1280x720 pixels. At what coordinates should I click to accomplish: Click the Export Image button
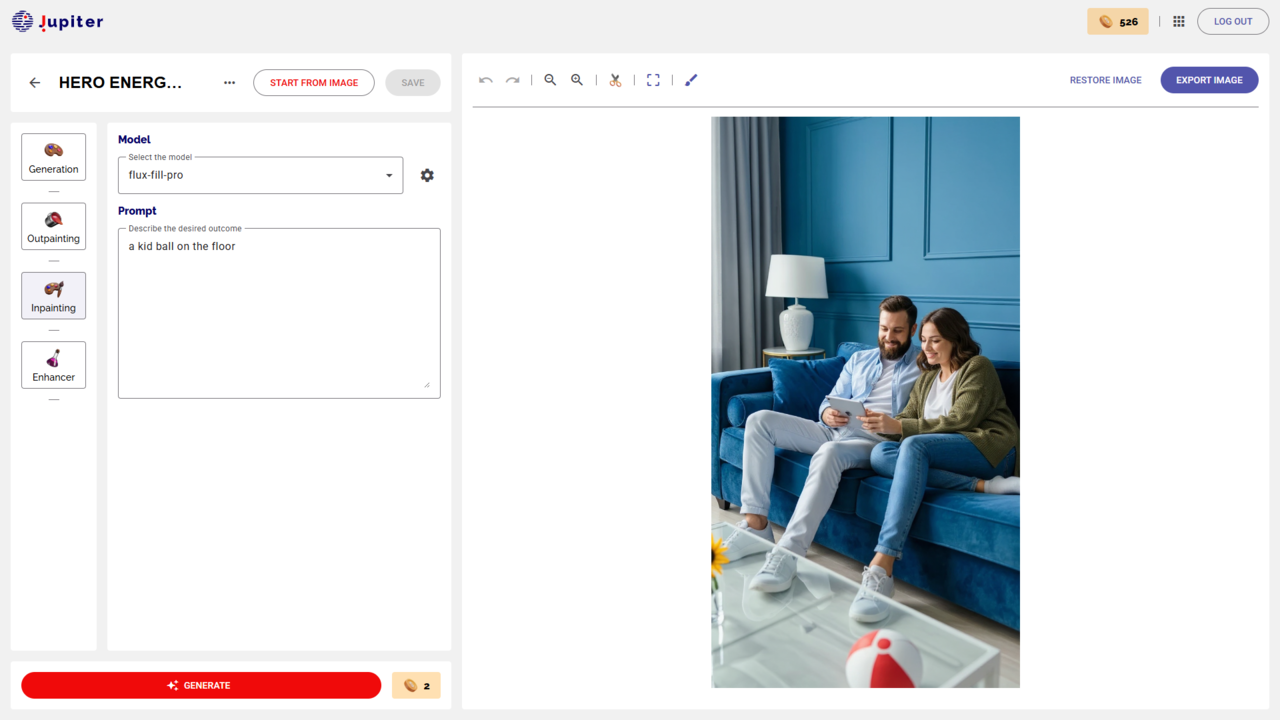coord(1209,80)
